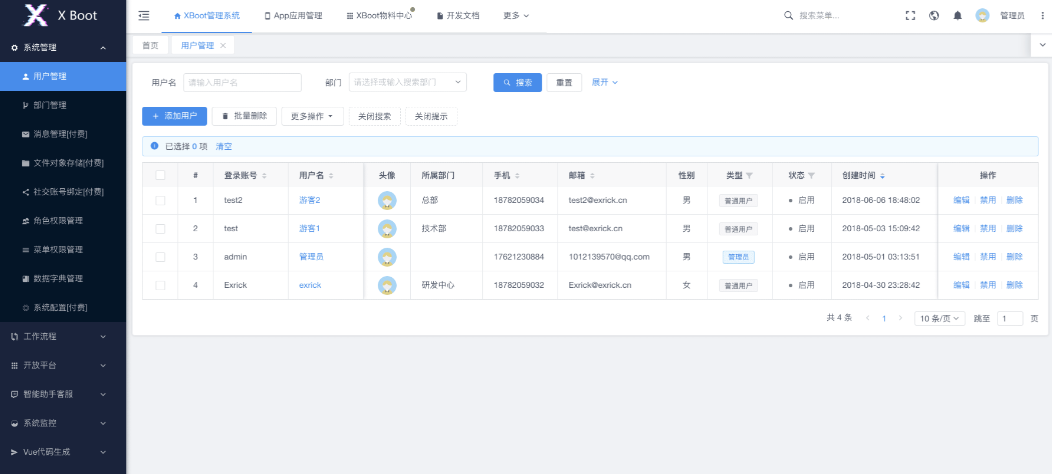Screen dimensions: 1052x474
Task: Check the test row checkbox
Action: point(160,229)
